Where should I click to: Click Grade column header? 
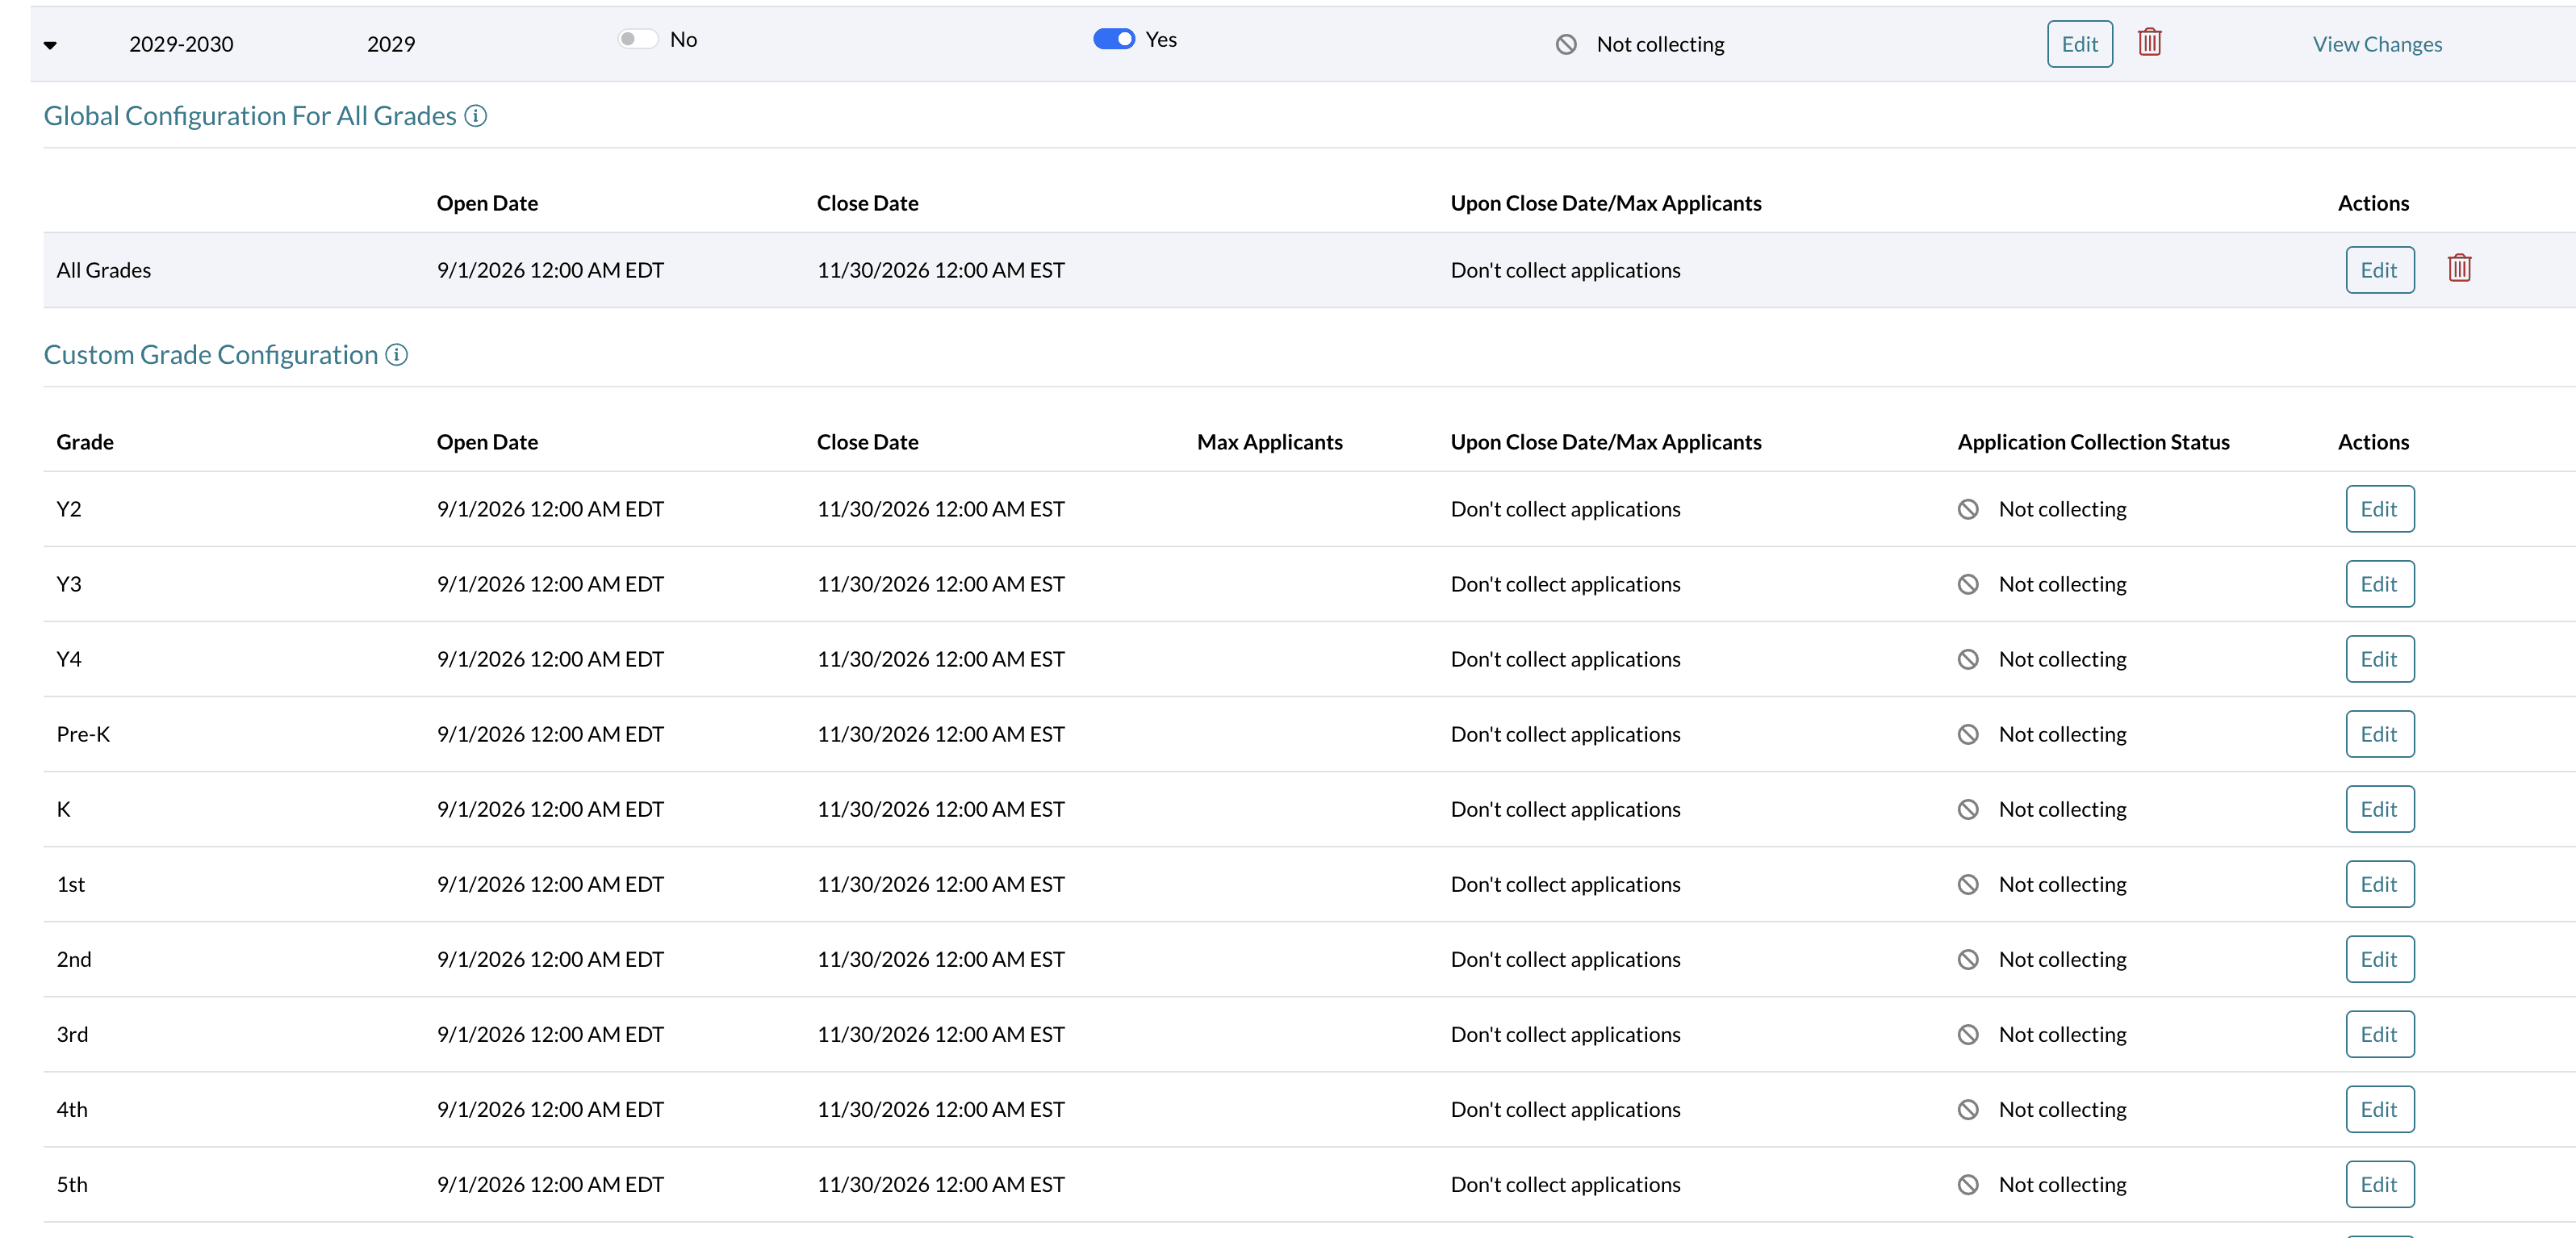85,442
